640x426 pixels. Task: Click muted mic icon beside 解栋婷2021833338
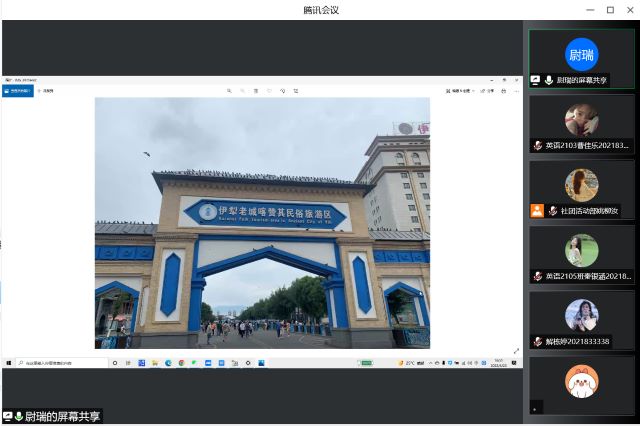pos(538,342)
